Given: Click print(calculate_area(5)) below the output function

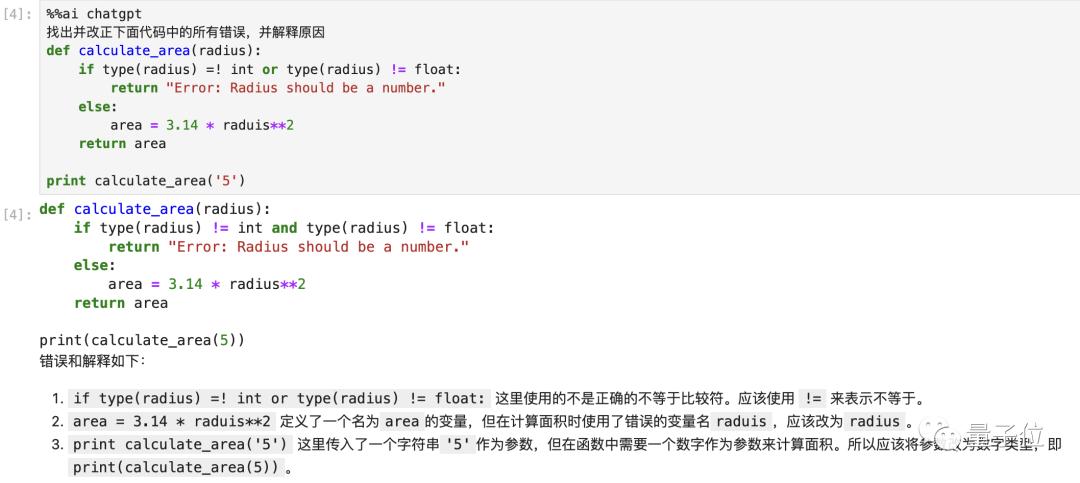Looking at the screenshot, I should [142, 340].
